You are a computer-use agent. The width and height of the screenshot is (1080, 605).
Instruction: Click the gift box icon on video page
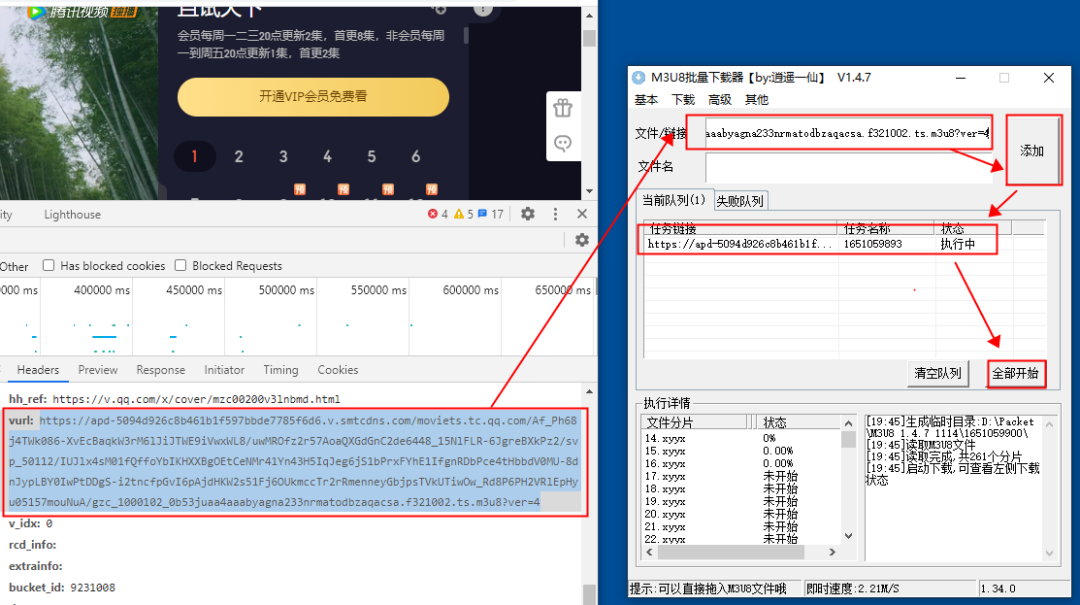(563, 108)
